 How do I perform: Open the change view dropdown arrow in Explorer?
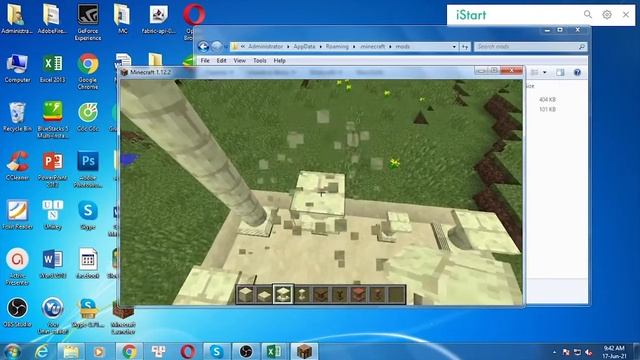(x=544, y=73)
